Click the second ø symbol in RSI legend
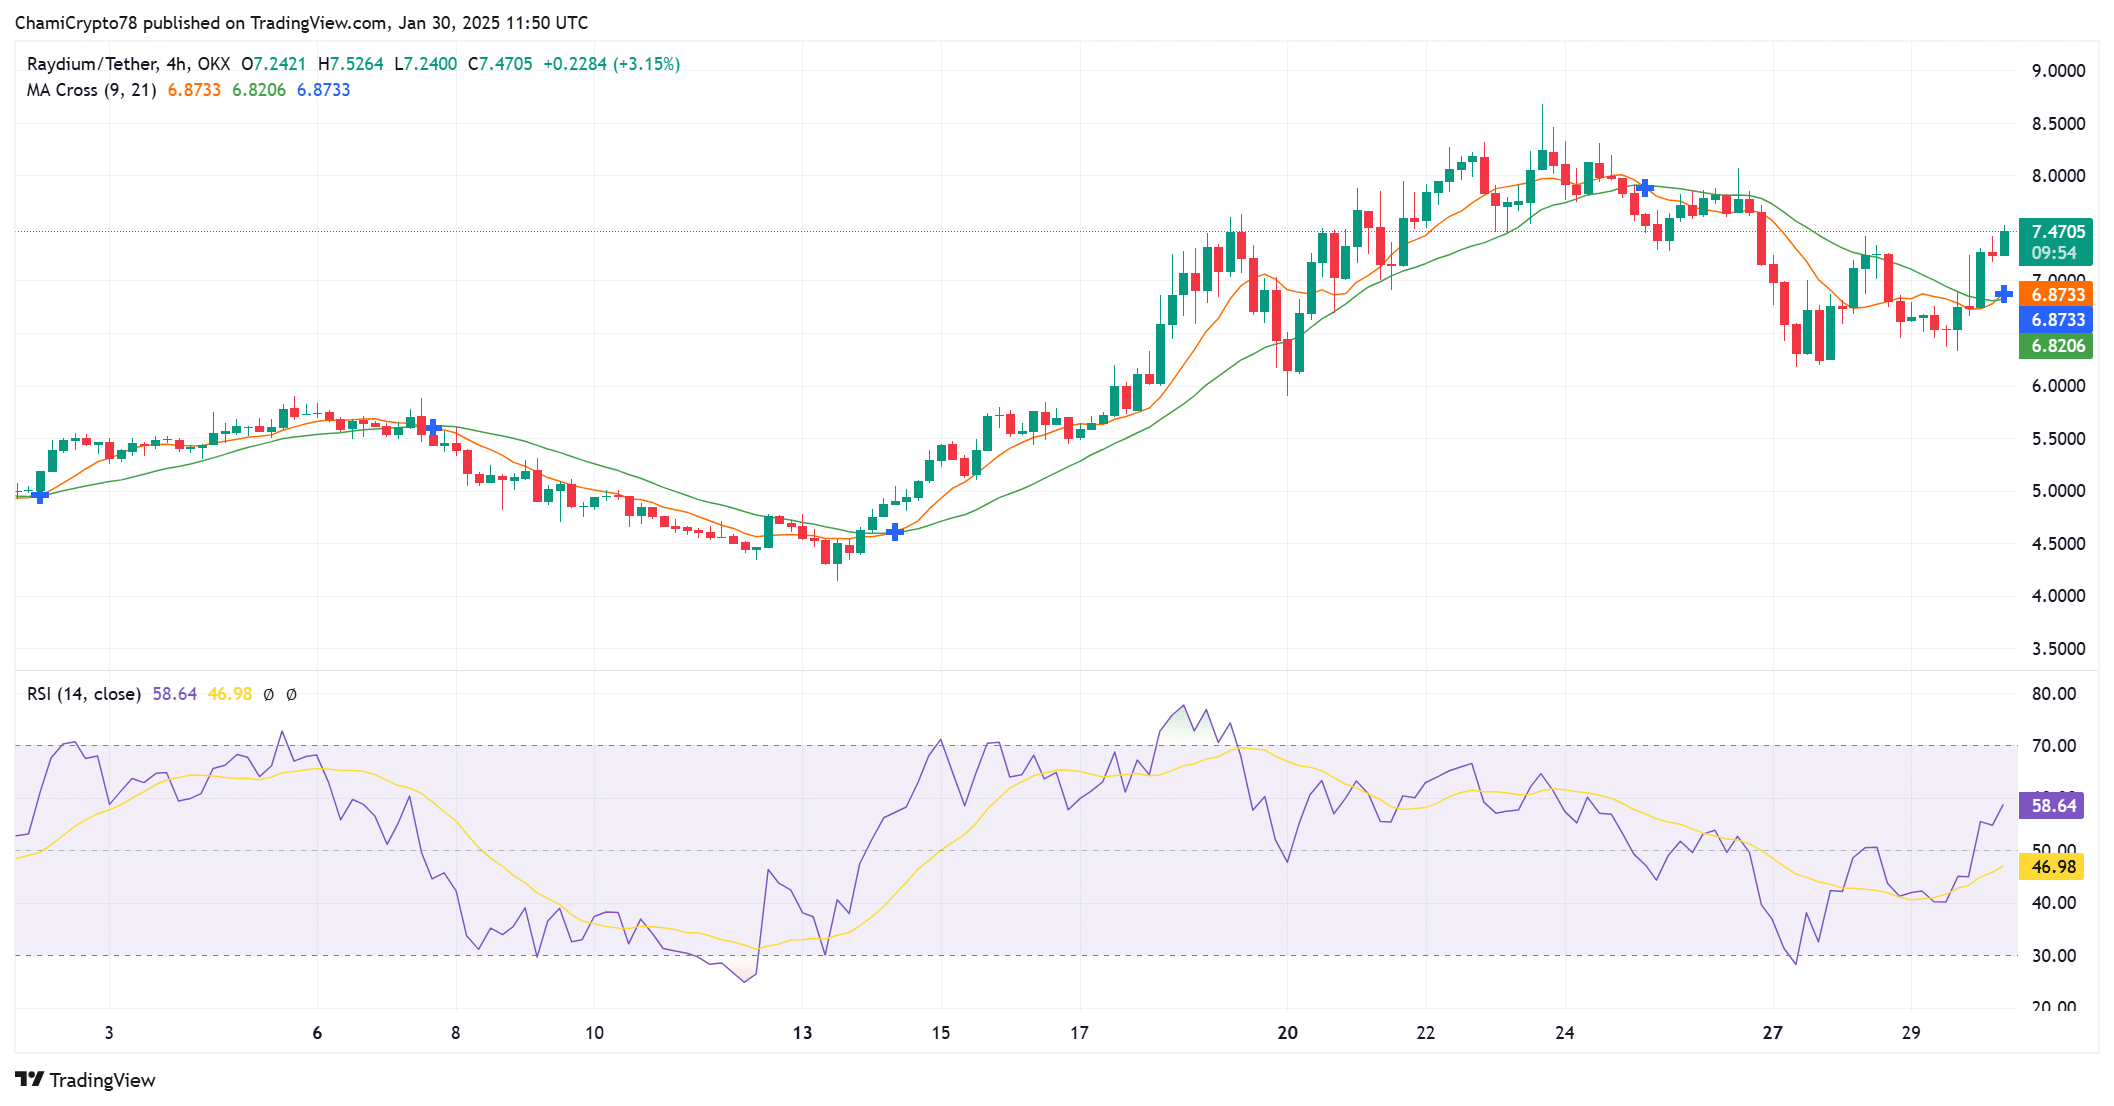This screenshot has width=2114, height=1106. pyautogui.click(x=291, y=694)
